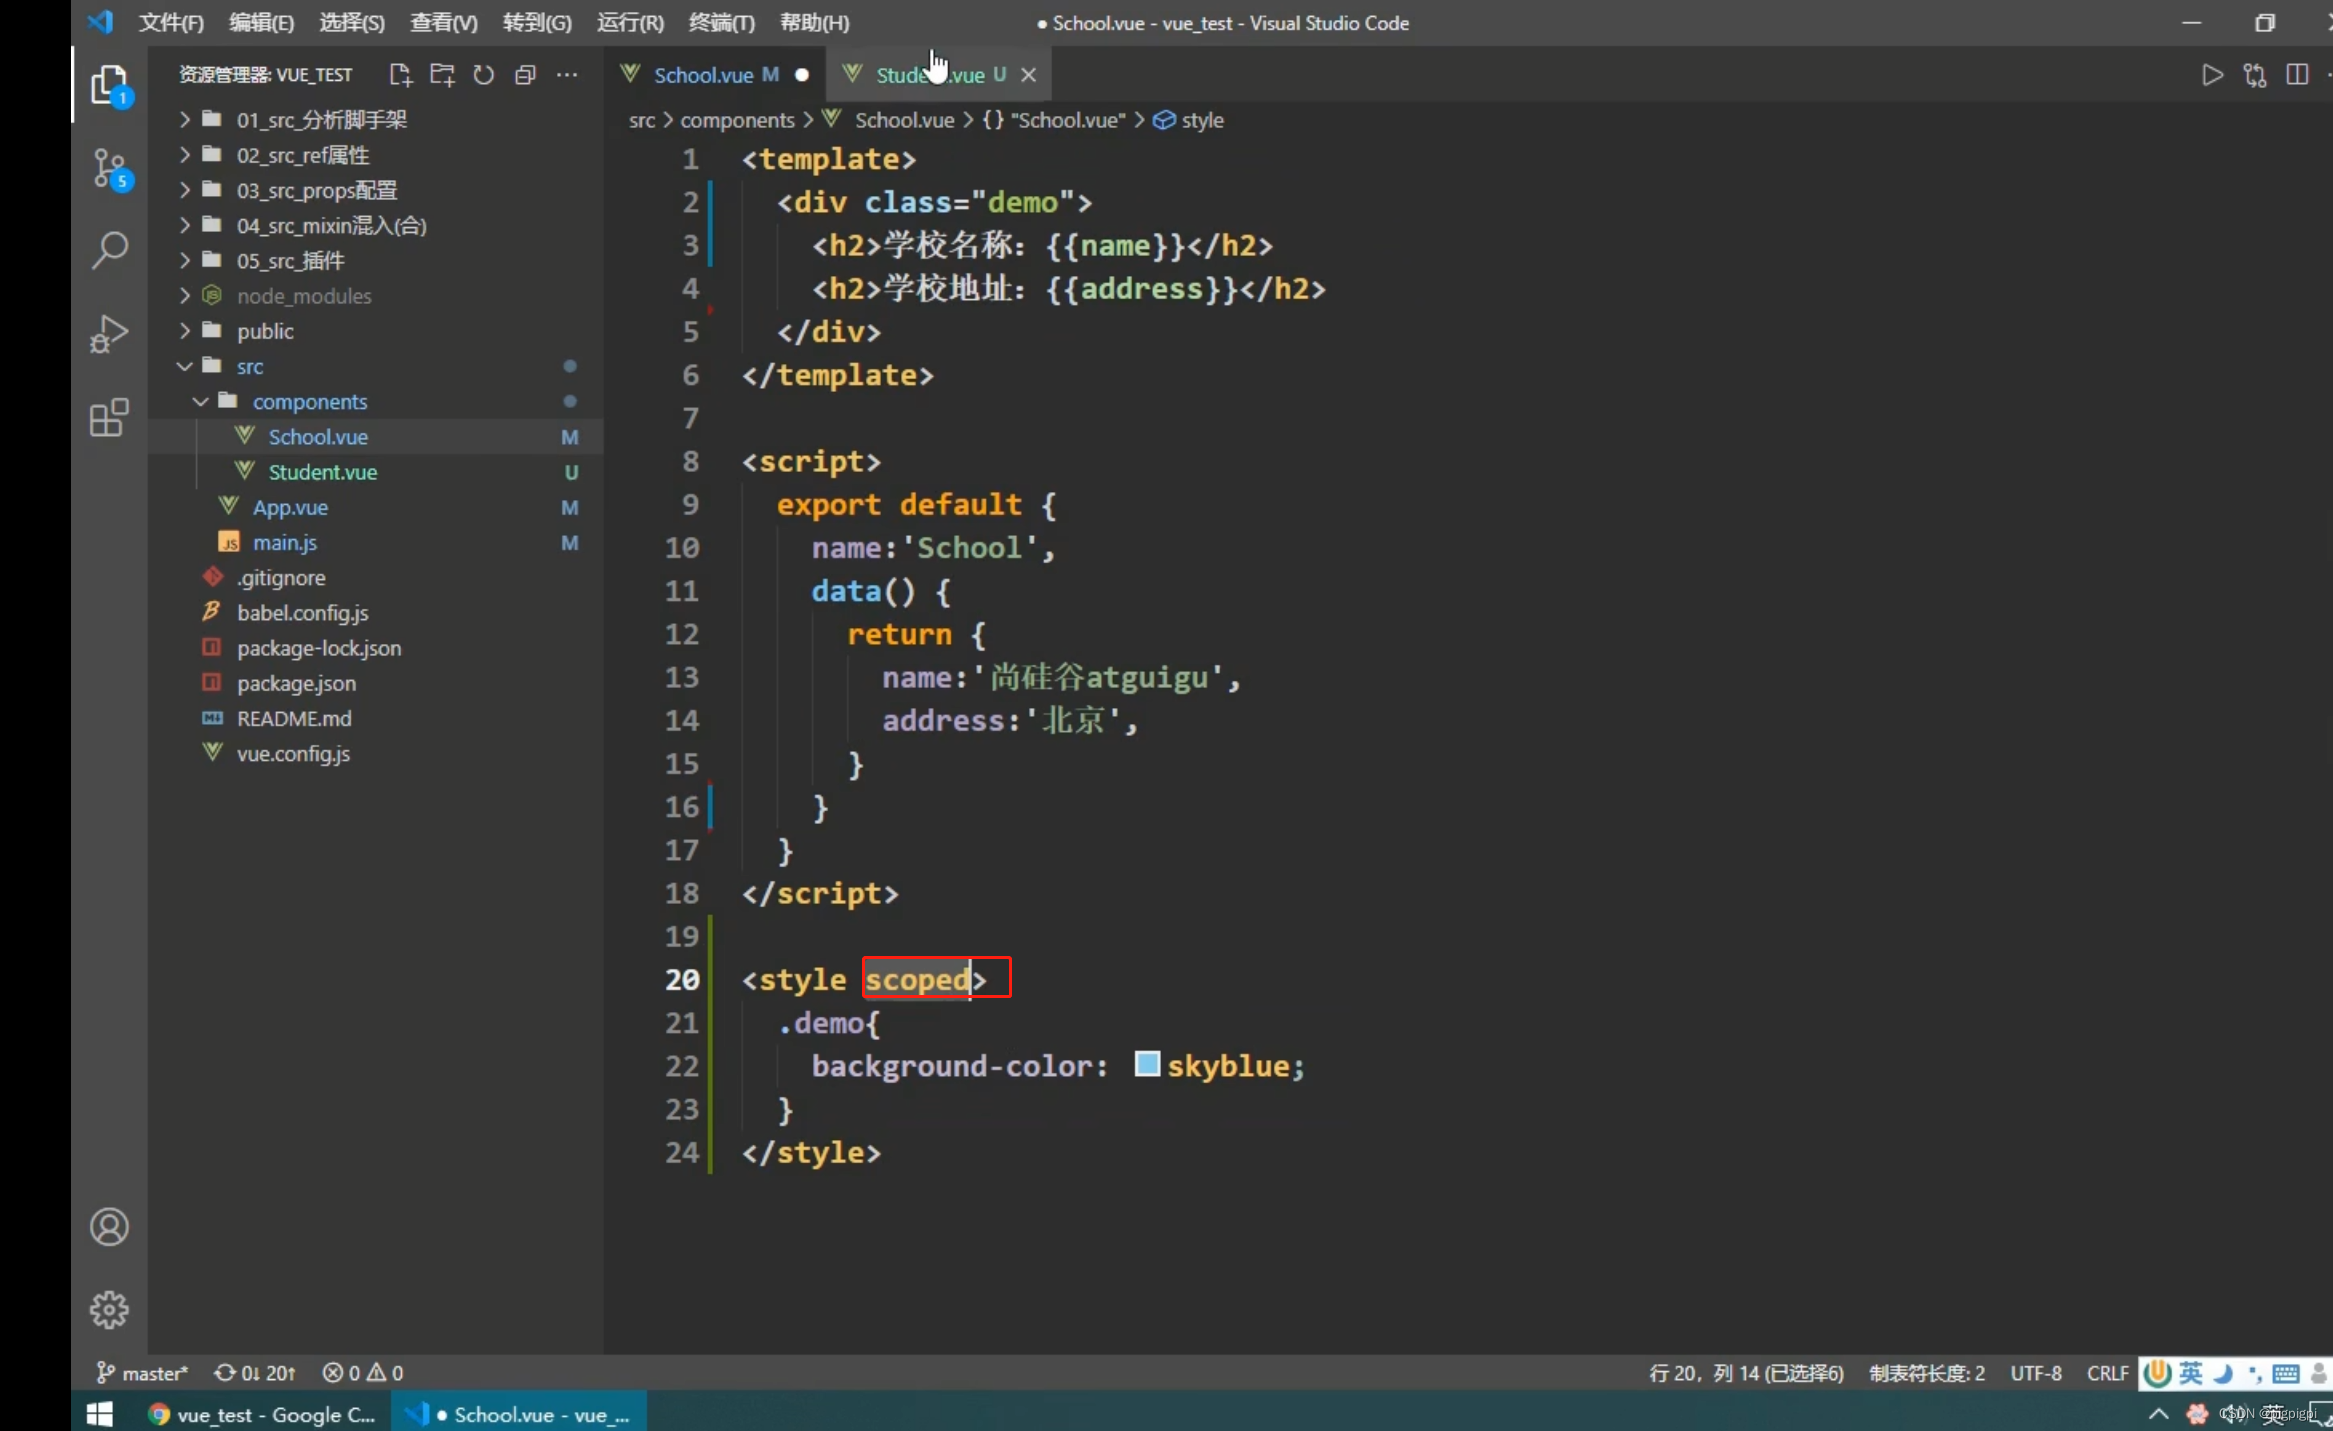Screen dimensions: 2333x1431
Task: Click the style breadcrumb segment
Action: 1202,120
